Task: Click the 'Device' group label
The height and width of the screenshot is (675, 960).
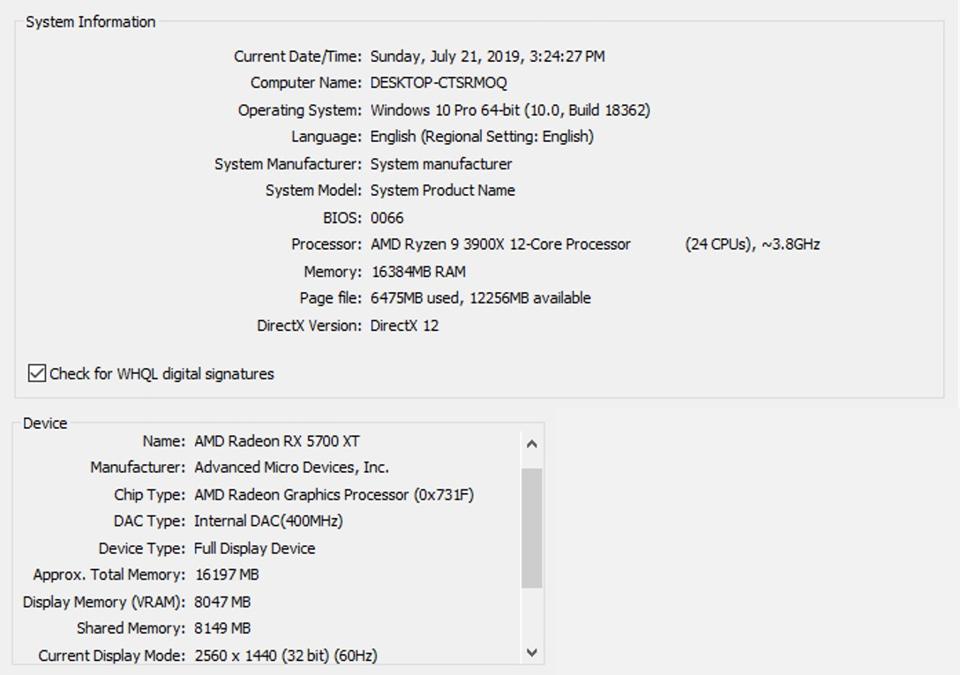Action: (45, 423)
